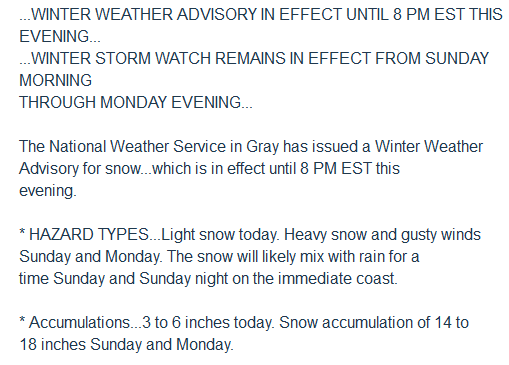The width and height of the screenshot is (509, 365).
Task: Click '8 PM EST this' in the paragraph
Action: [350, 169]
